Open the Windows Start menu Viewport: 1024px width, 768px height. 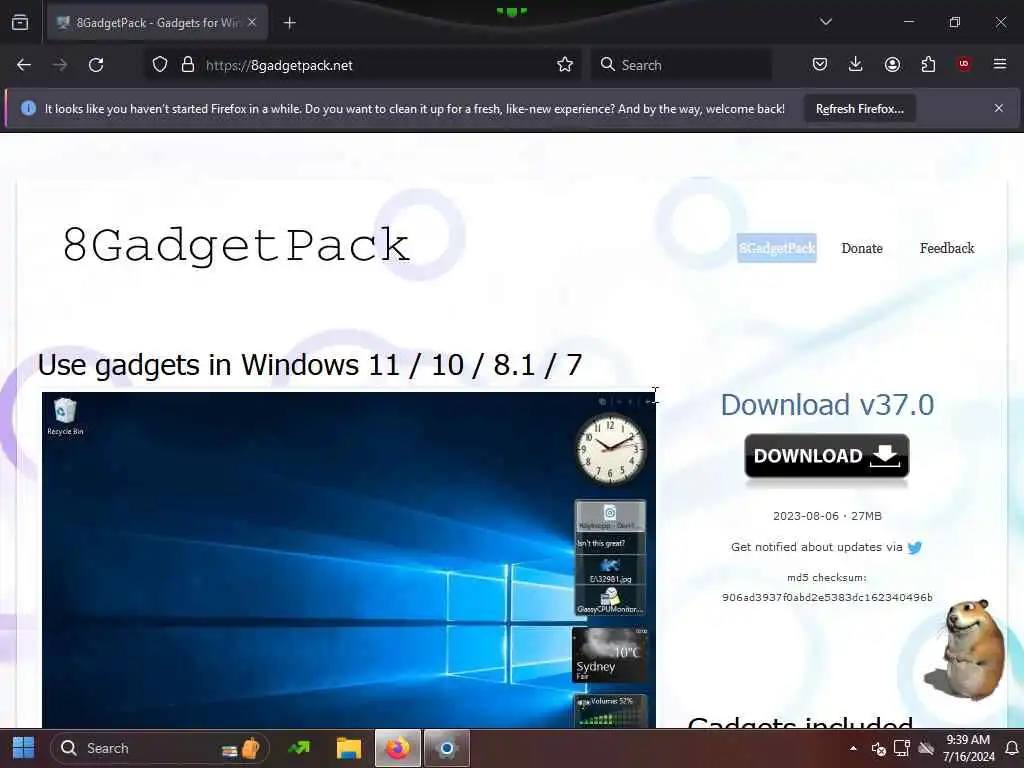(x=24, y=748)
